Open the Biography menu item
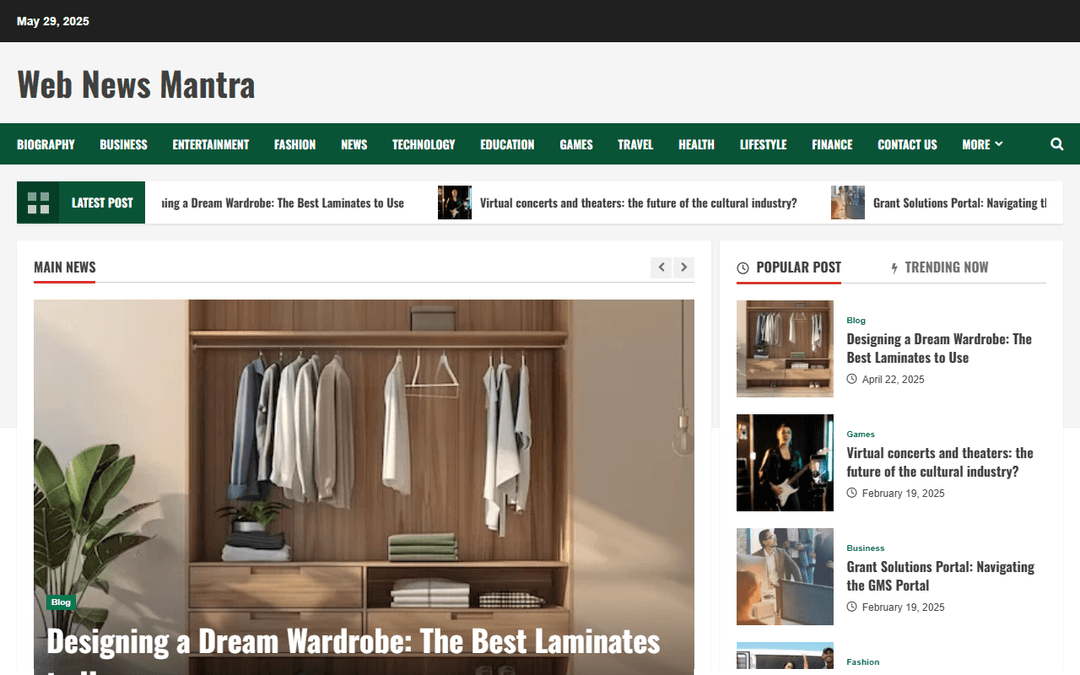Screen dimensions: 1080x675 pyautogui.click(x=45, y=144)
